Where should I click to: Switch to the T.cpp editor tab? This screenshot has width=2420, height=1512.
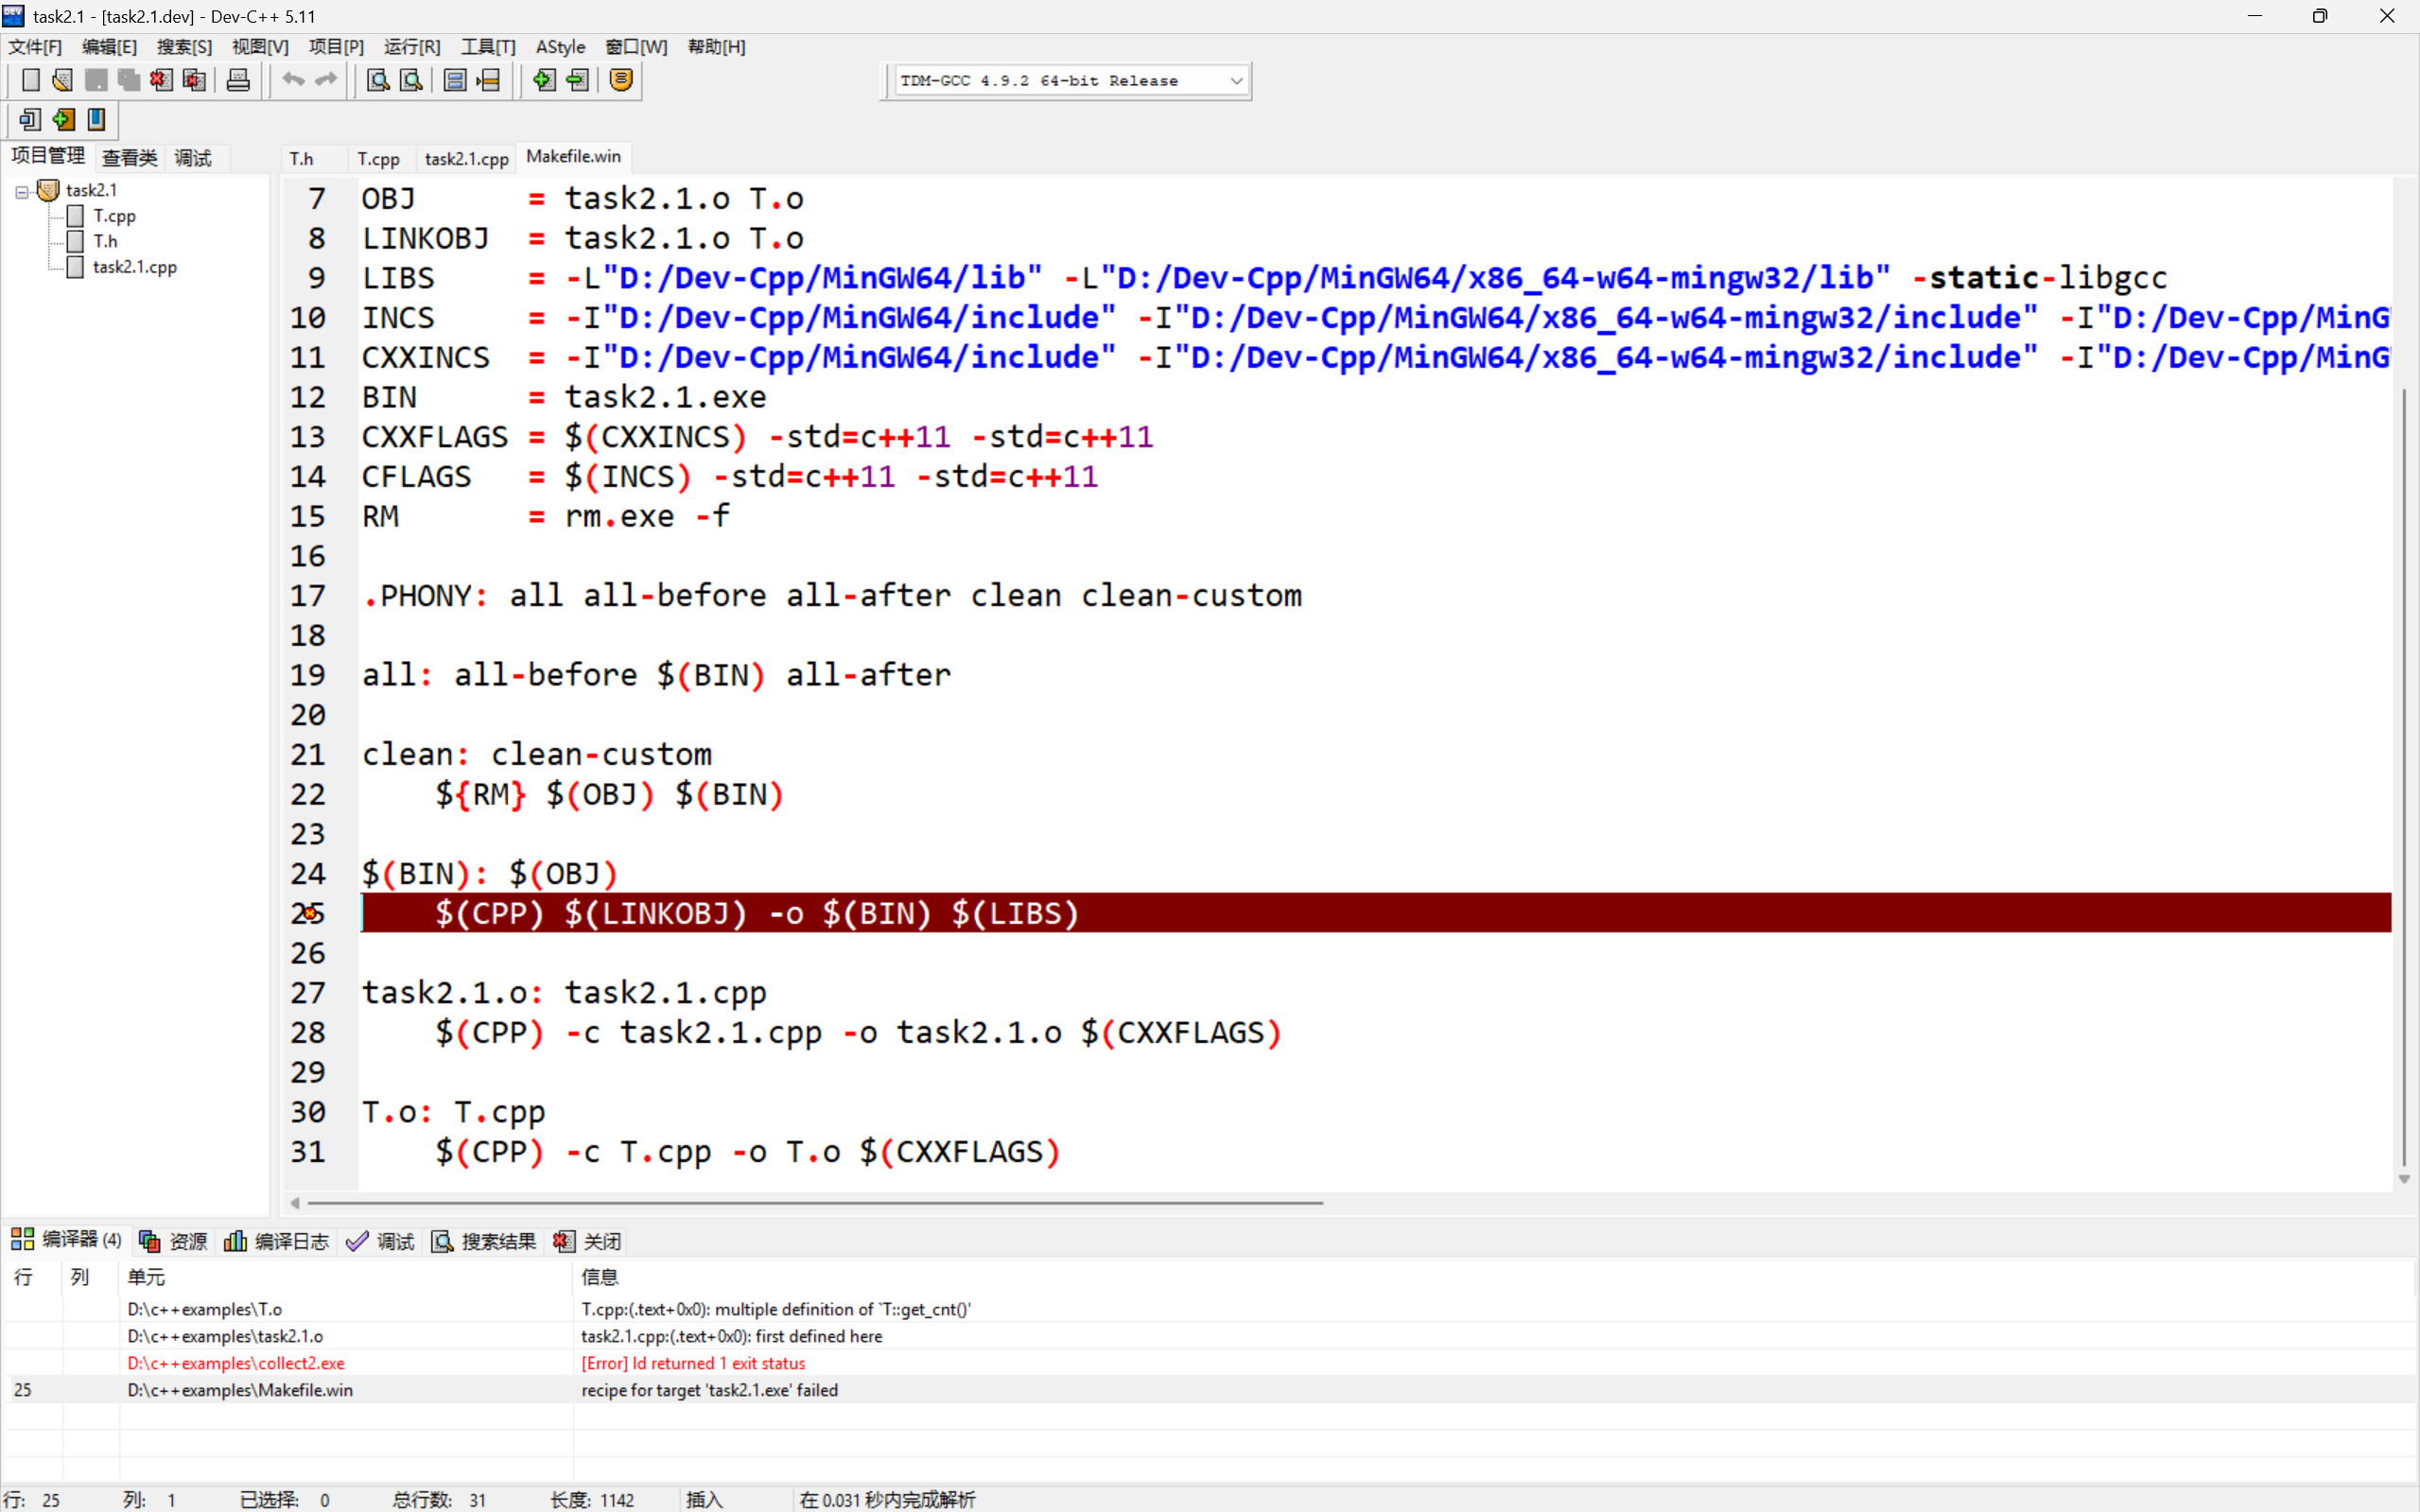coord(378,158)
